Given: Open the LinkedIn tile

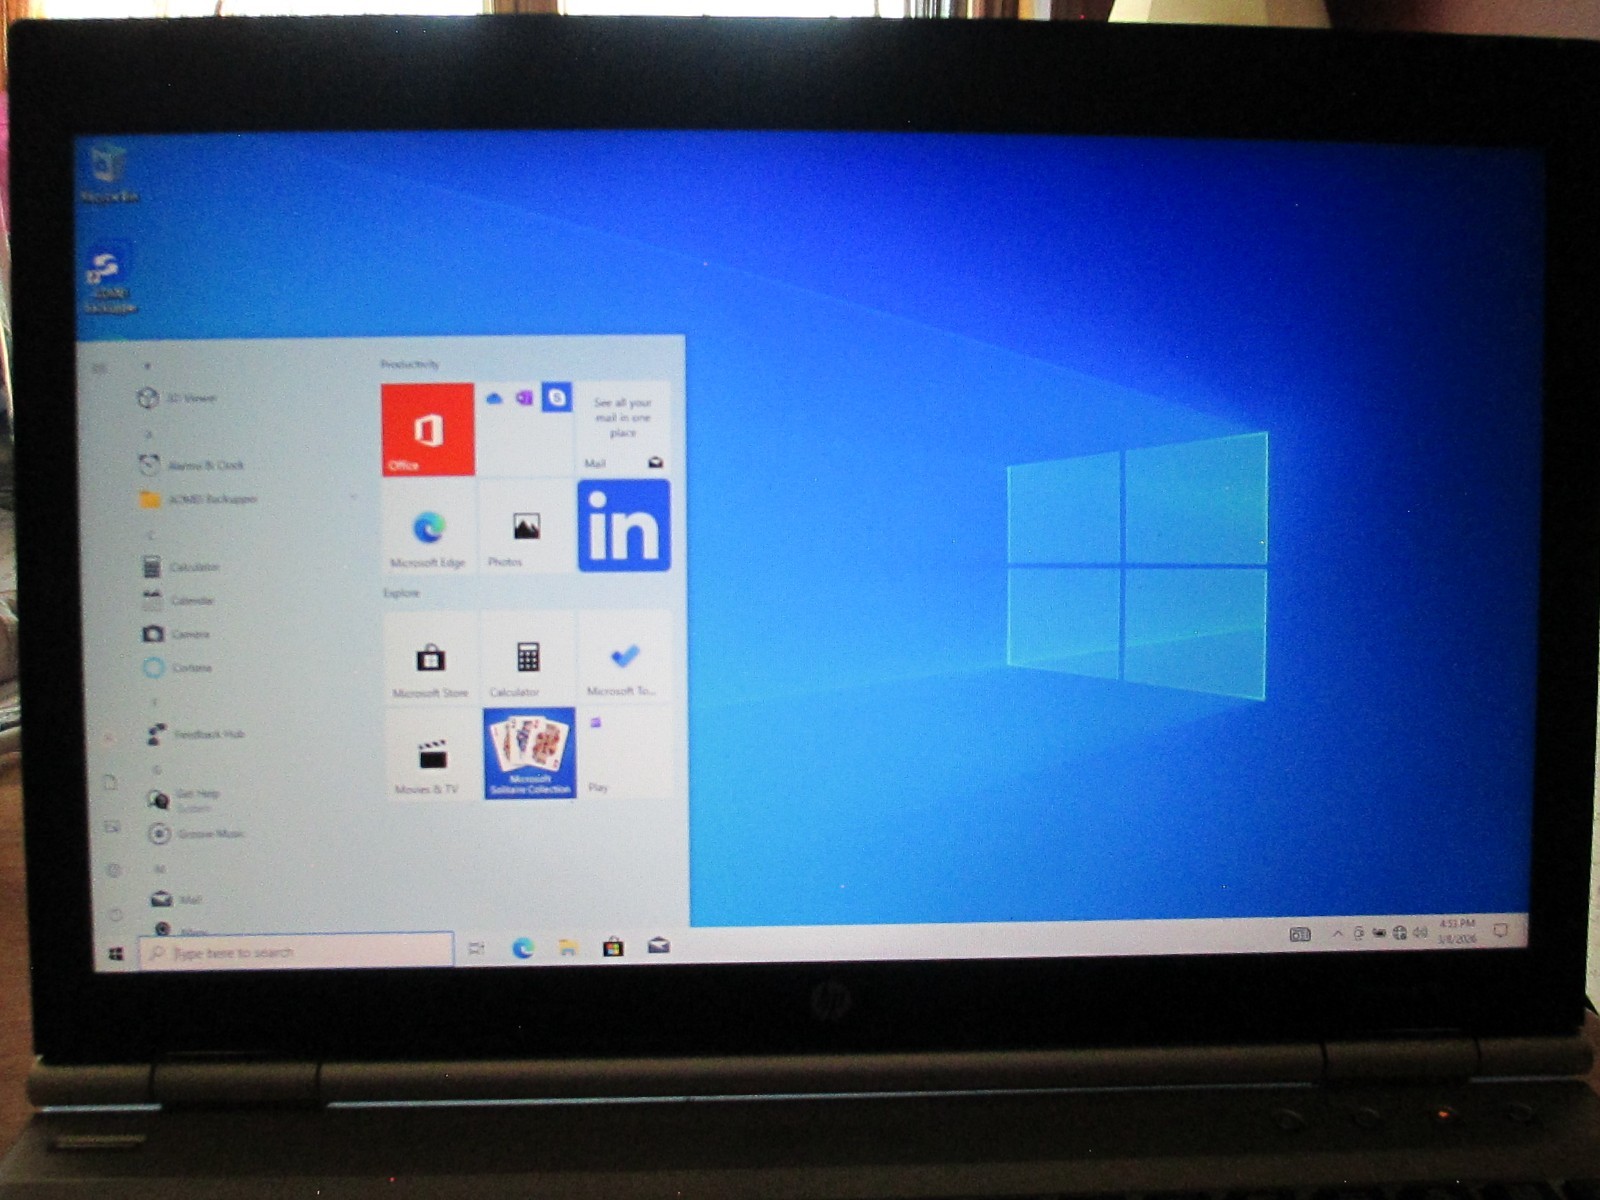Looking at the screenshot, I should tap(624, 526).
